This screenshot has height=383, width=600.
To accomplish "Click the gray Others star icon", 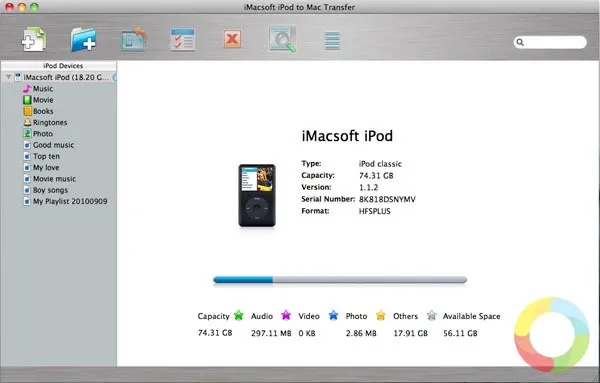I will pyautogui.click(x=432, y=315).
